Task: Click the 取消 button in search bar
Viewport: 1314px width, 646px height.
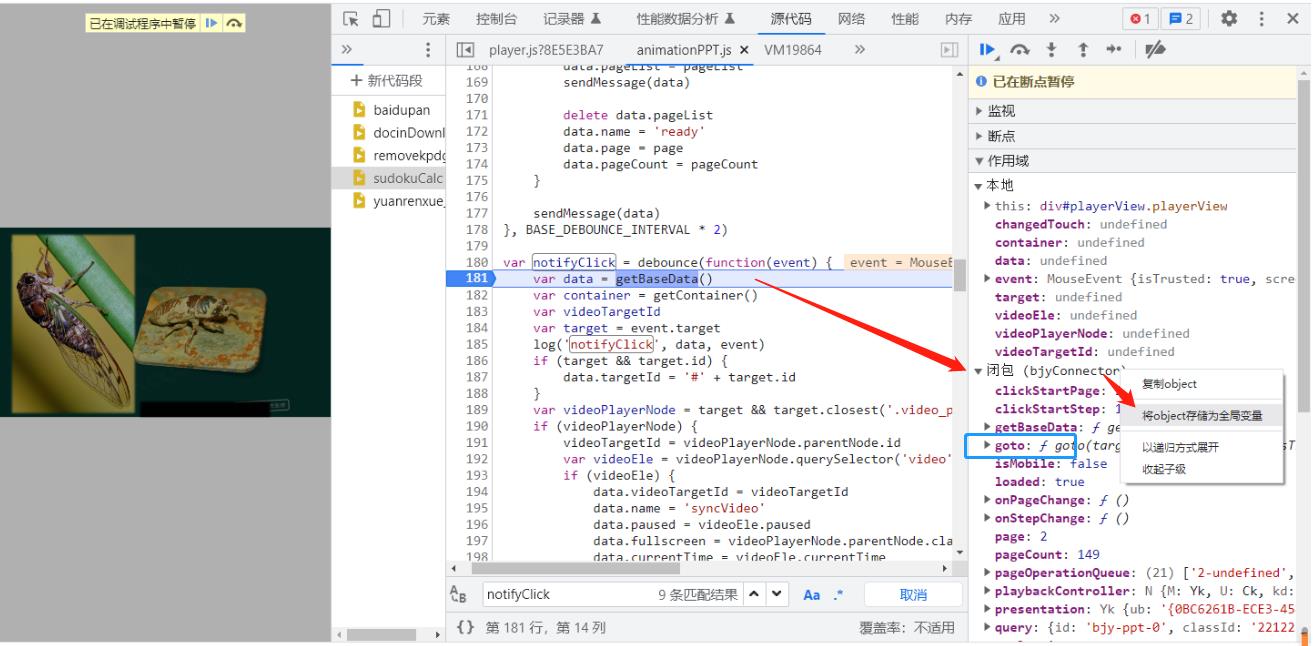Action: click(x=912, y=594)
